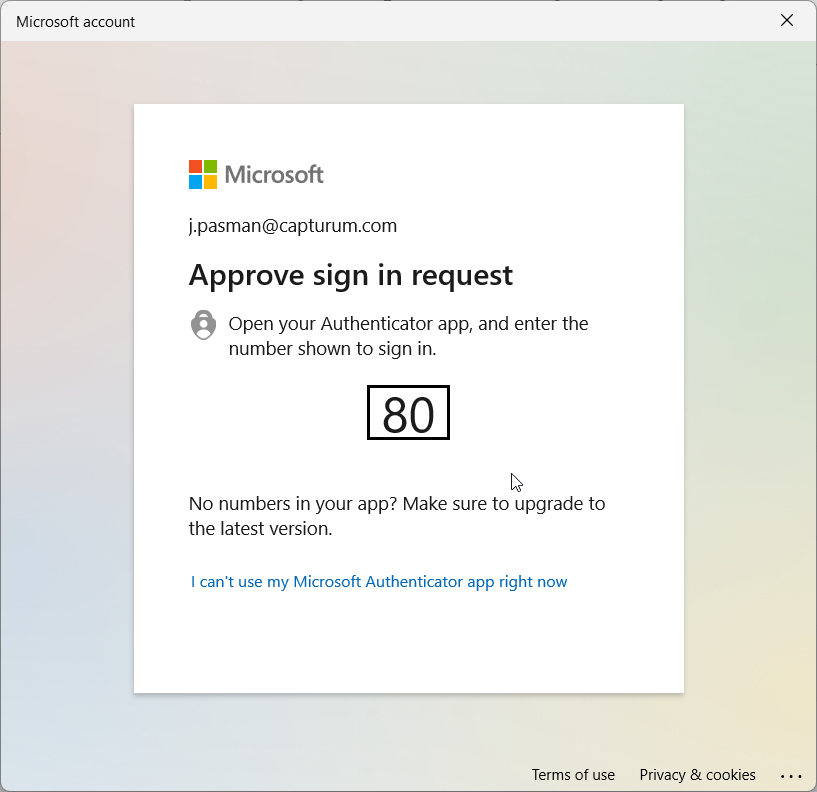Click the red square in Microsoft logo
Screen dimensions: 817x792
click(x=196, y=167)
